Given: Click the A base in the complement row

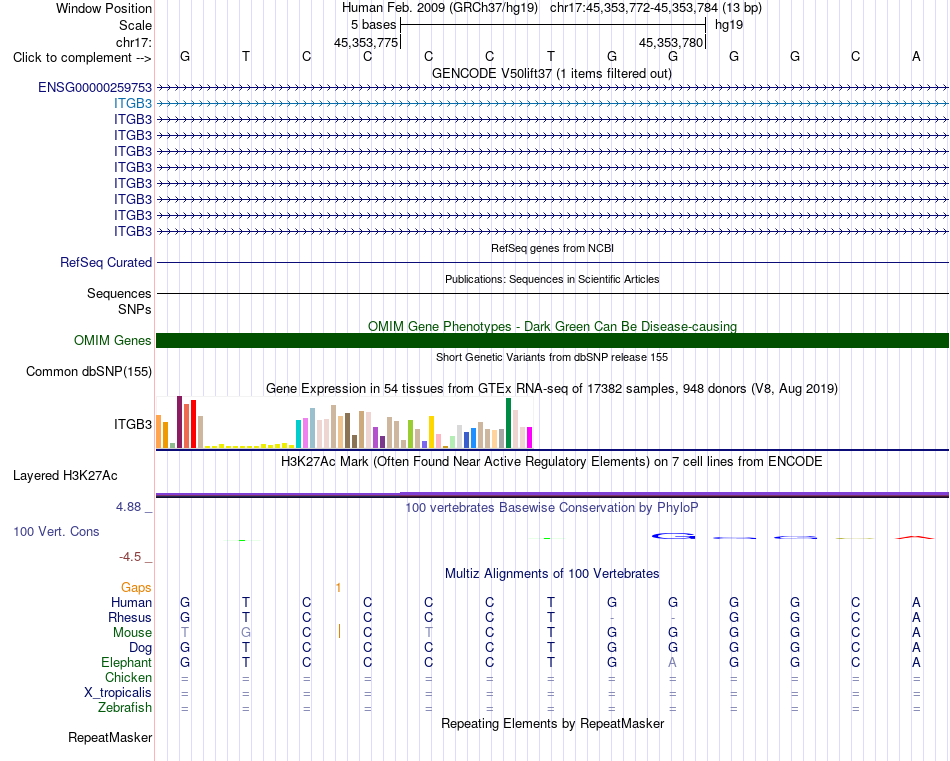Looking at the screenshot, I should pyautogui.click(x=916, y=56).
